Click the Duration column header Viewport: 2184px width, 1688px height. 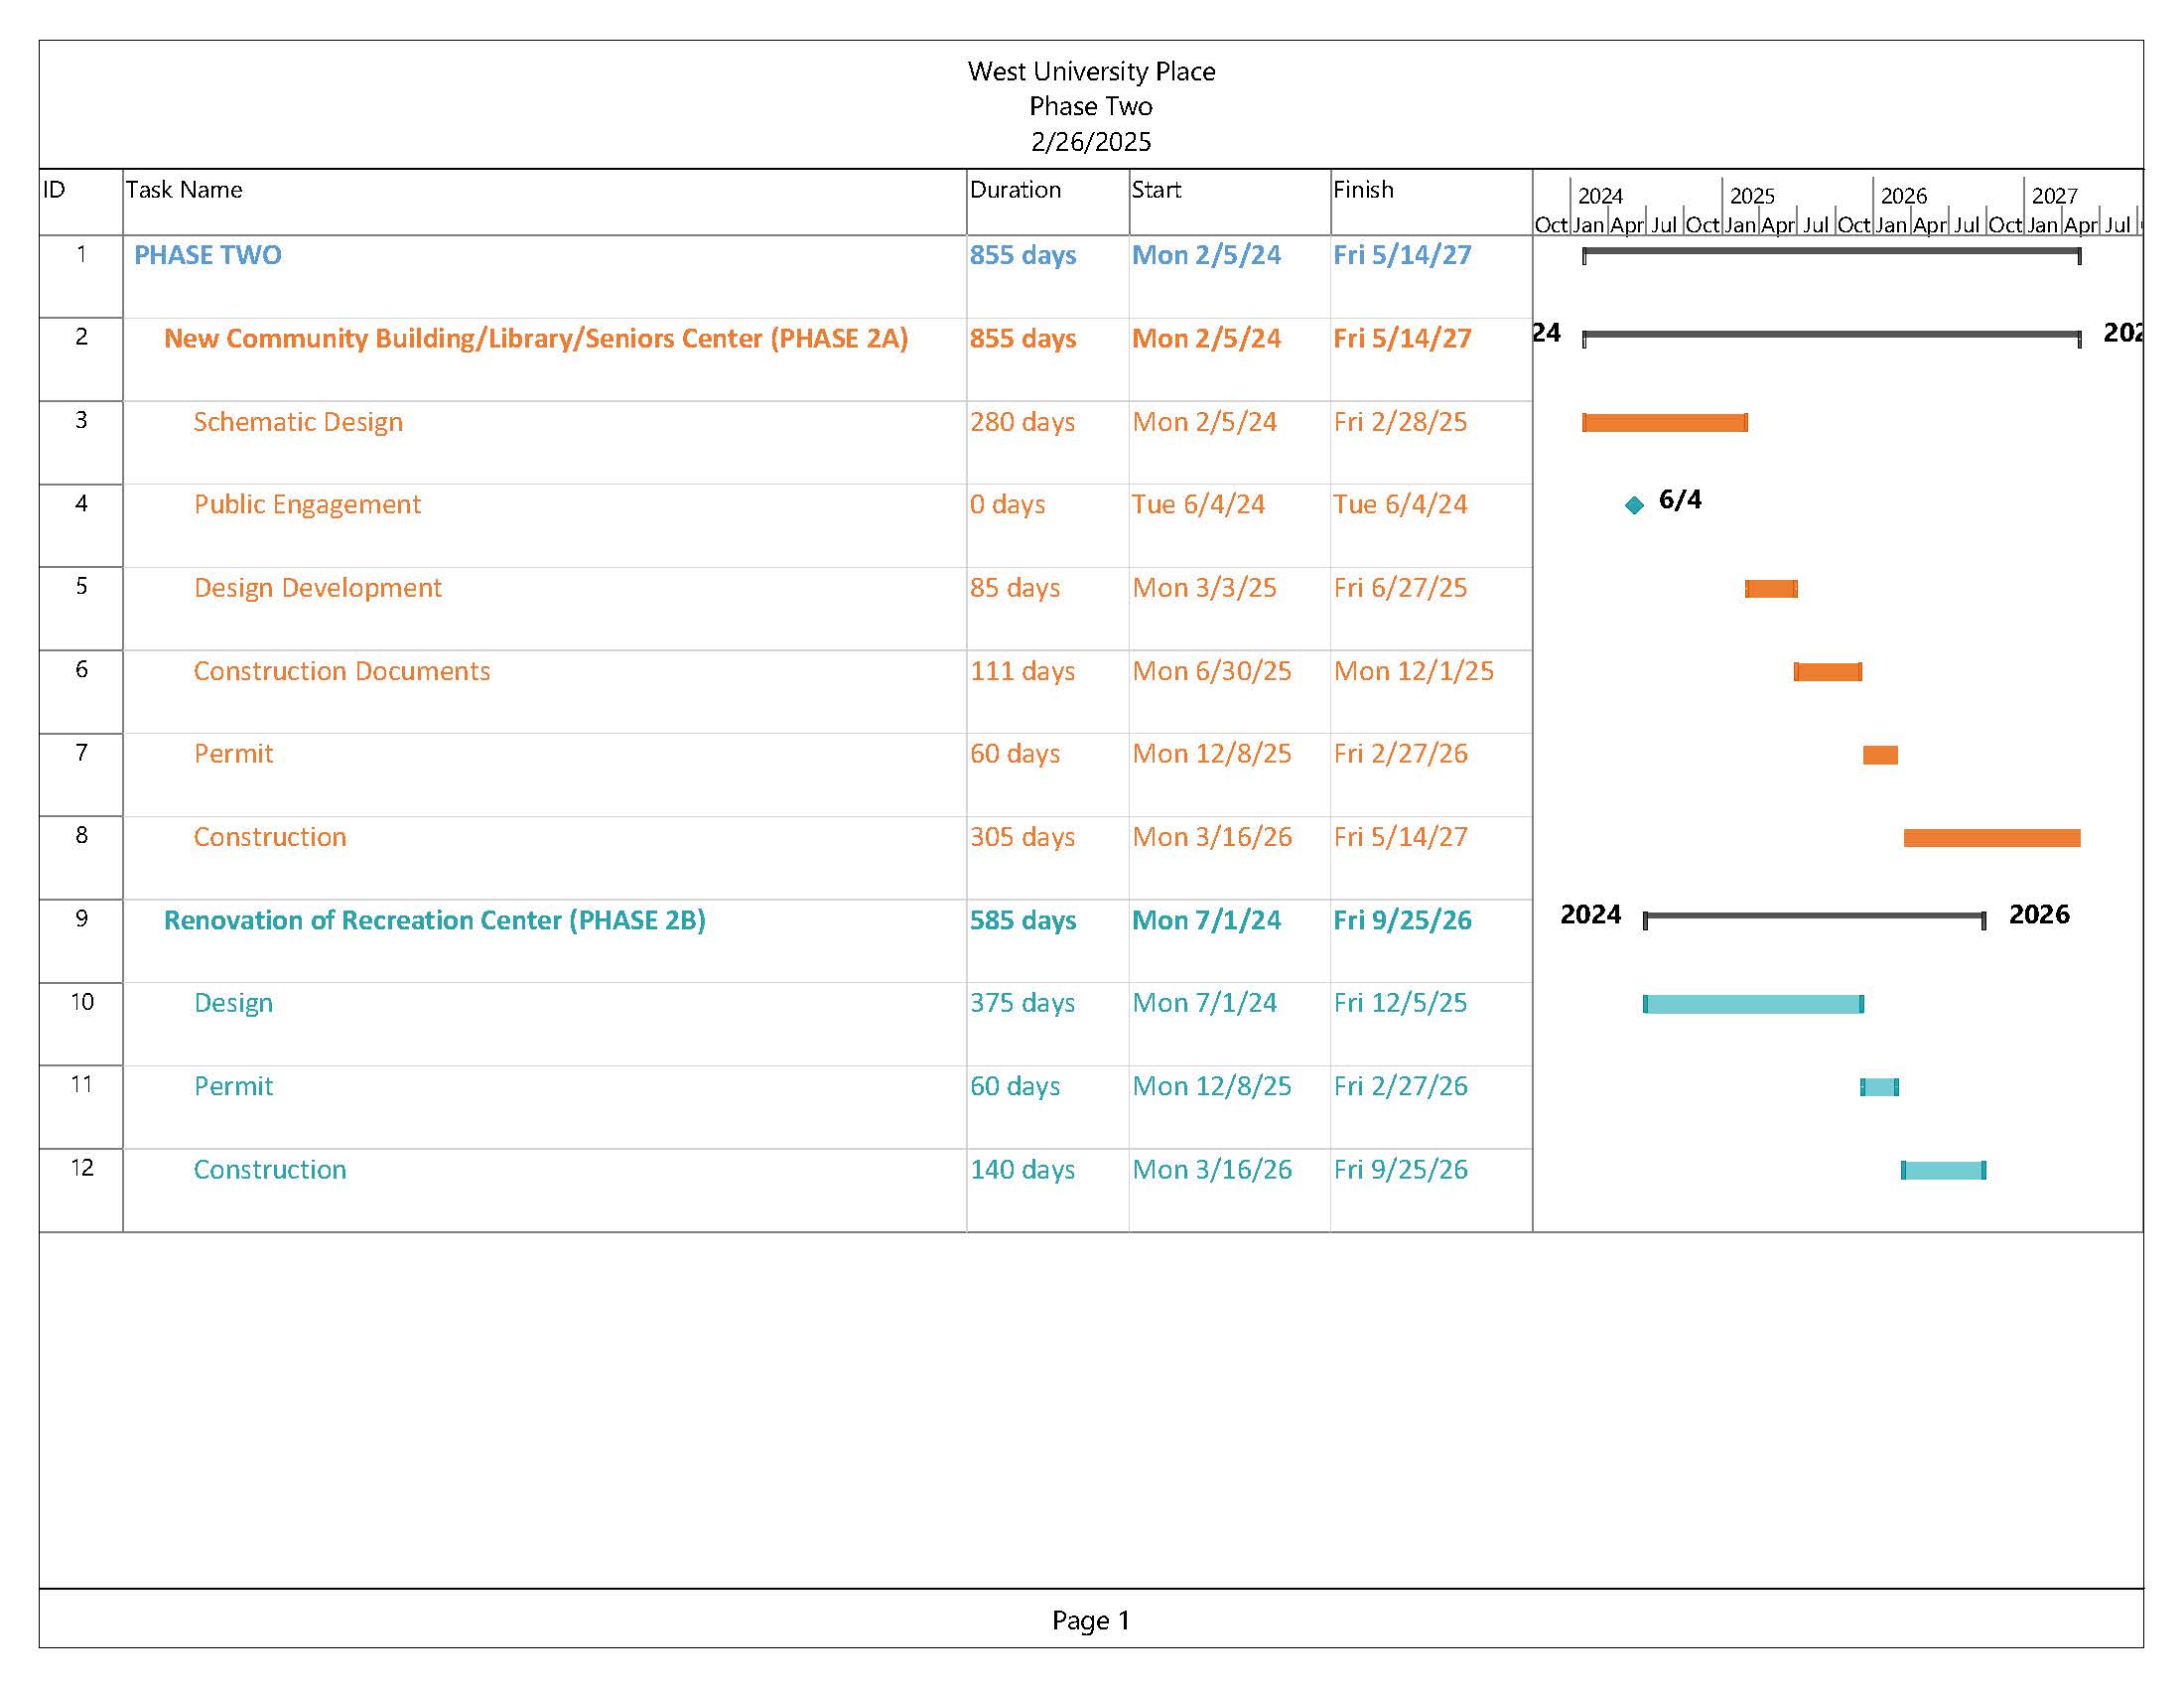(1015, 190)
